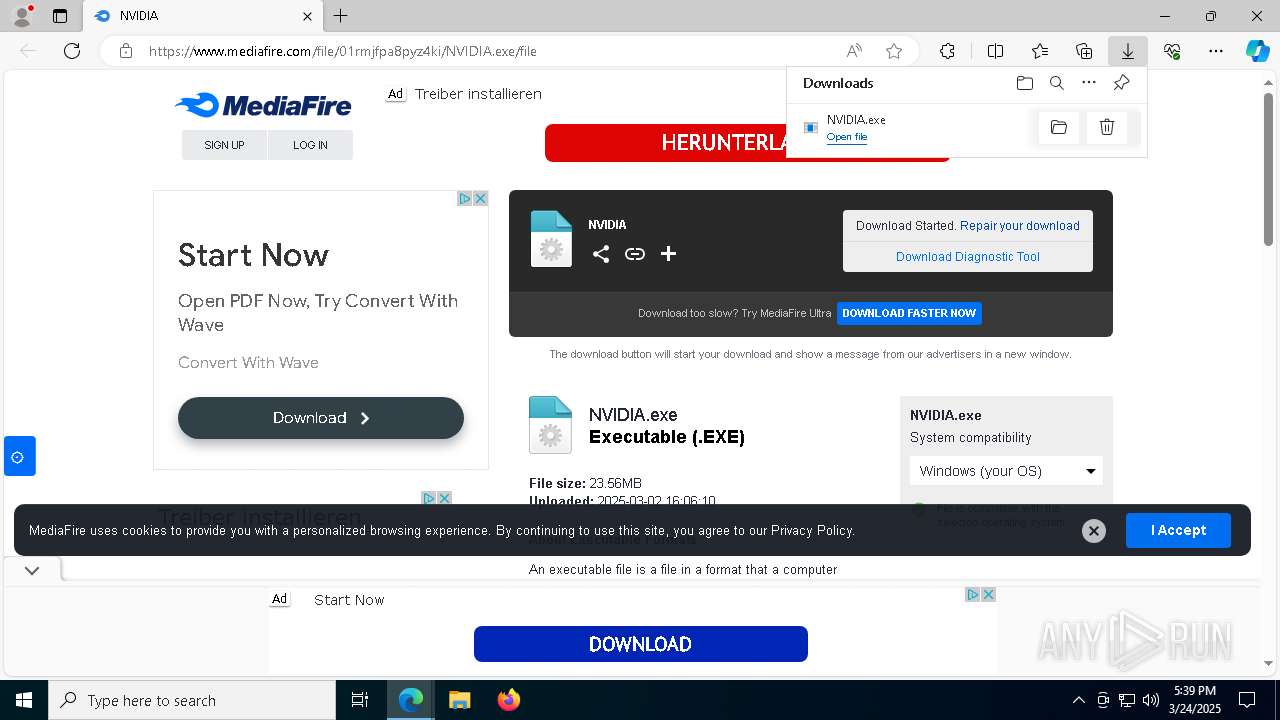Collapse bottom ad with chevron
Viewport: 1280px width, 720px height.
[x=32, y=570]
